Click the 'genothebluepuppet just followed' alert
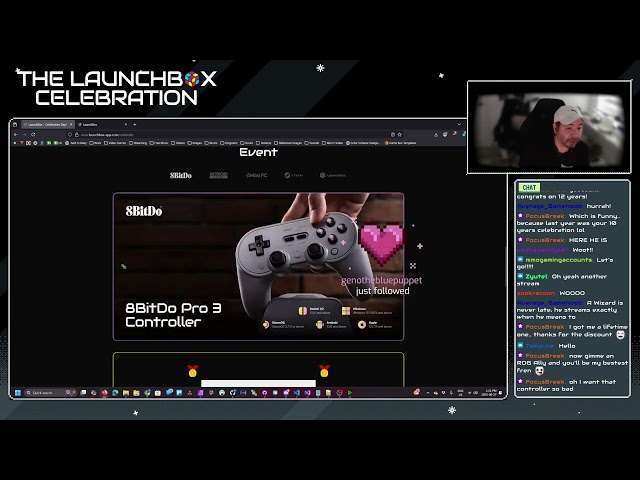 382,286
